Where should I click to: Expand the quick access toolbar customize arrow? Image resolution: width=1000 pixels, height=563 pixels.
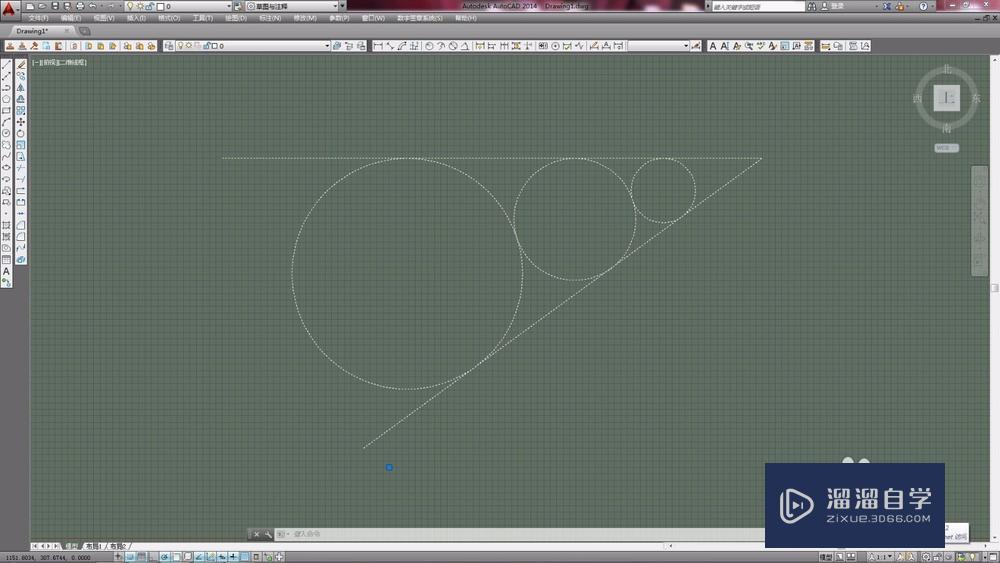click(x=342, y=6)
